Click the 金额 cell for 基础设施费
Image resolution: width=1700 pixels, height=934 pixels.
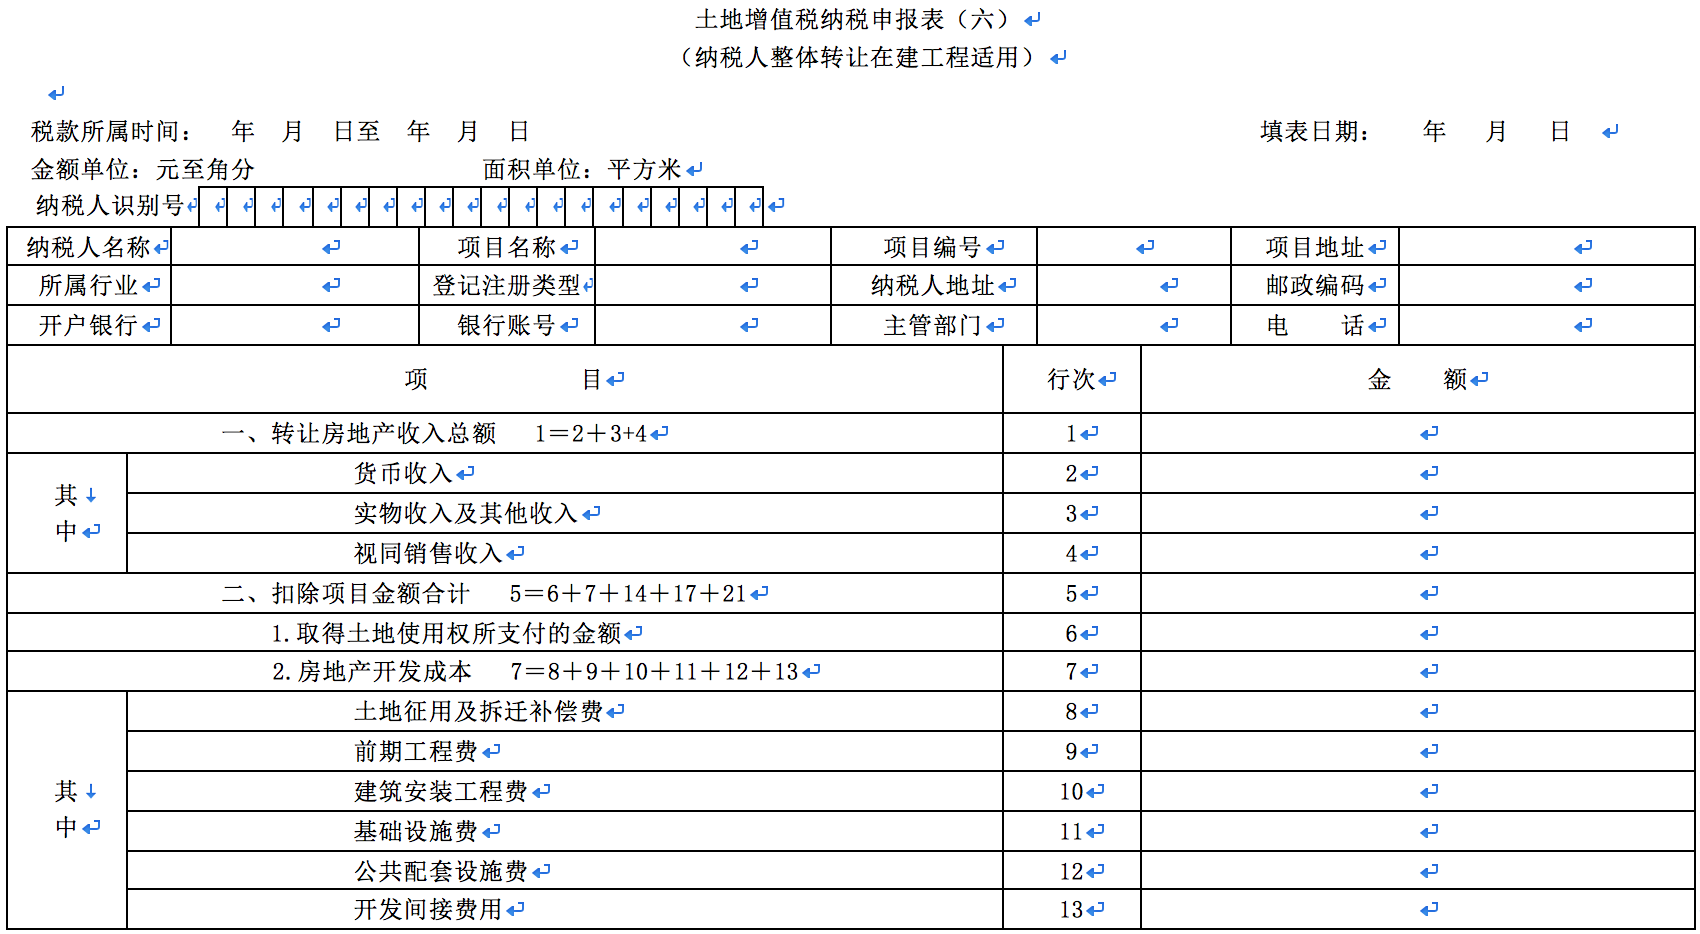pos(1418,831)
